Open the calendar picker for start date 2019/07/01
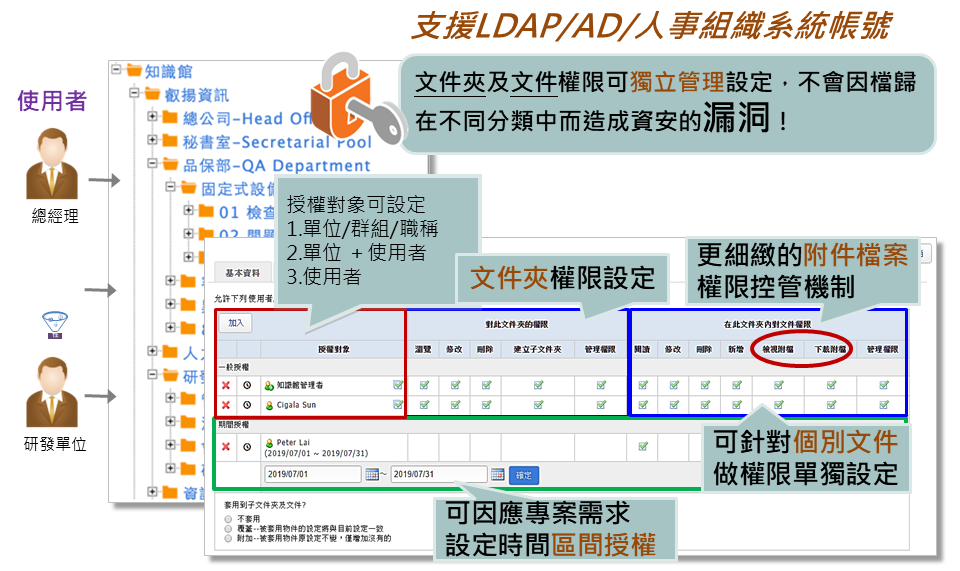Image resolution: width=960 pixels, height=571 pixels. (372, 474)
